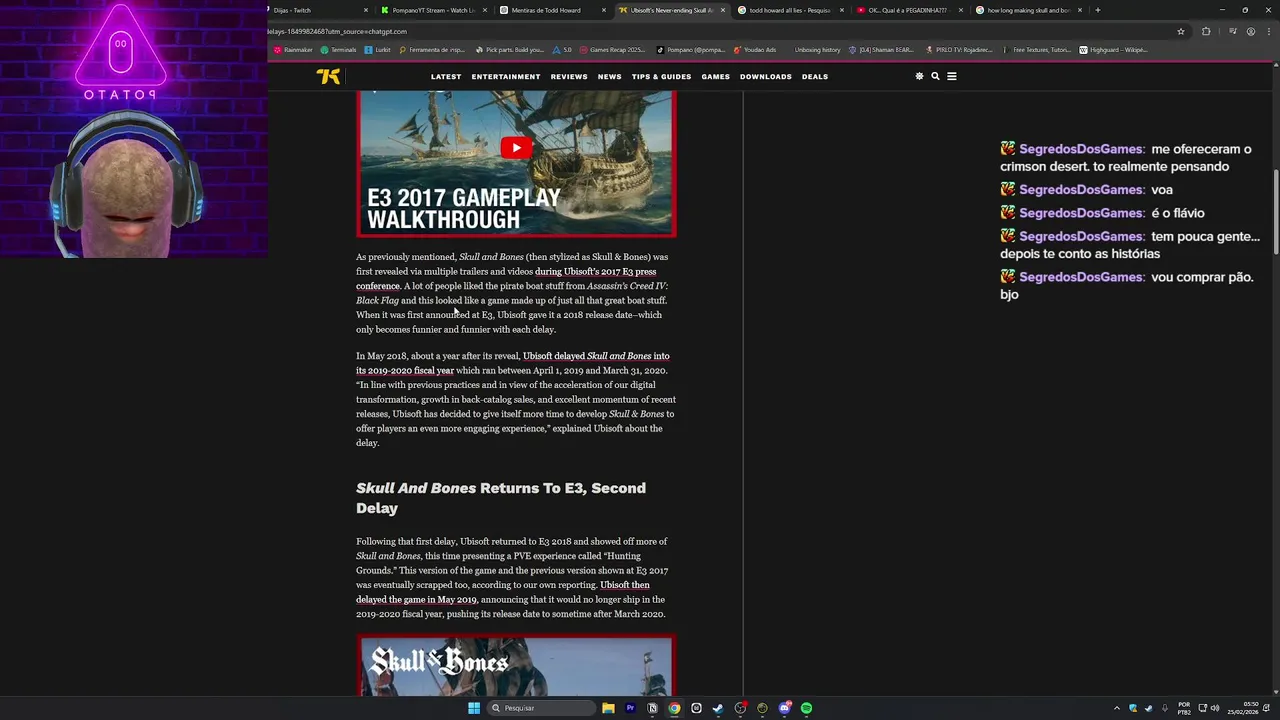The image size is (1280, 720).
Task: Open the Youdao Ads bookmark
Action: coord(755,50)
